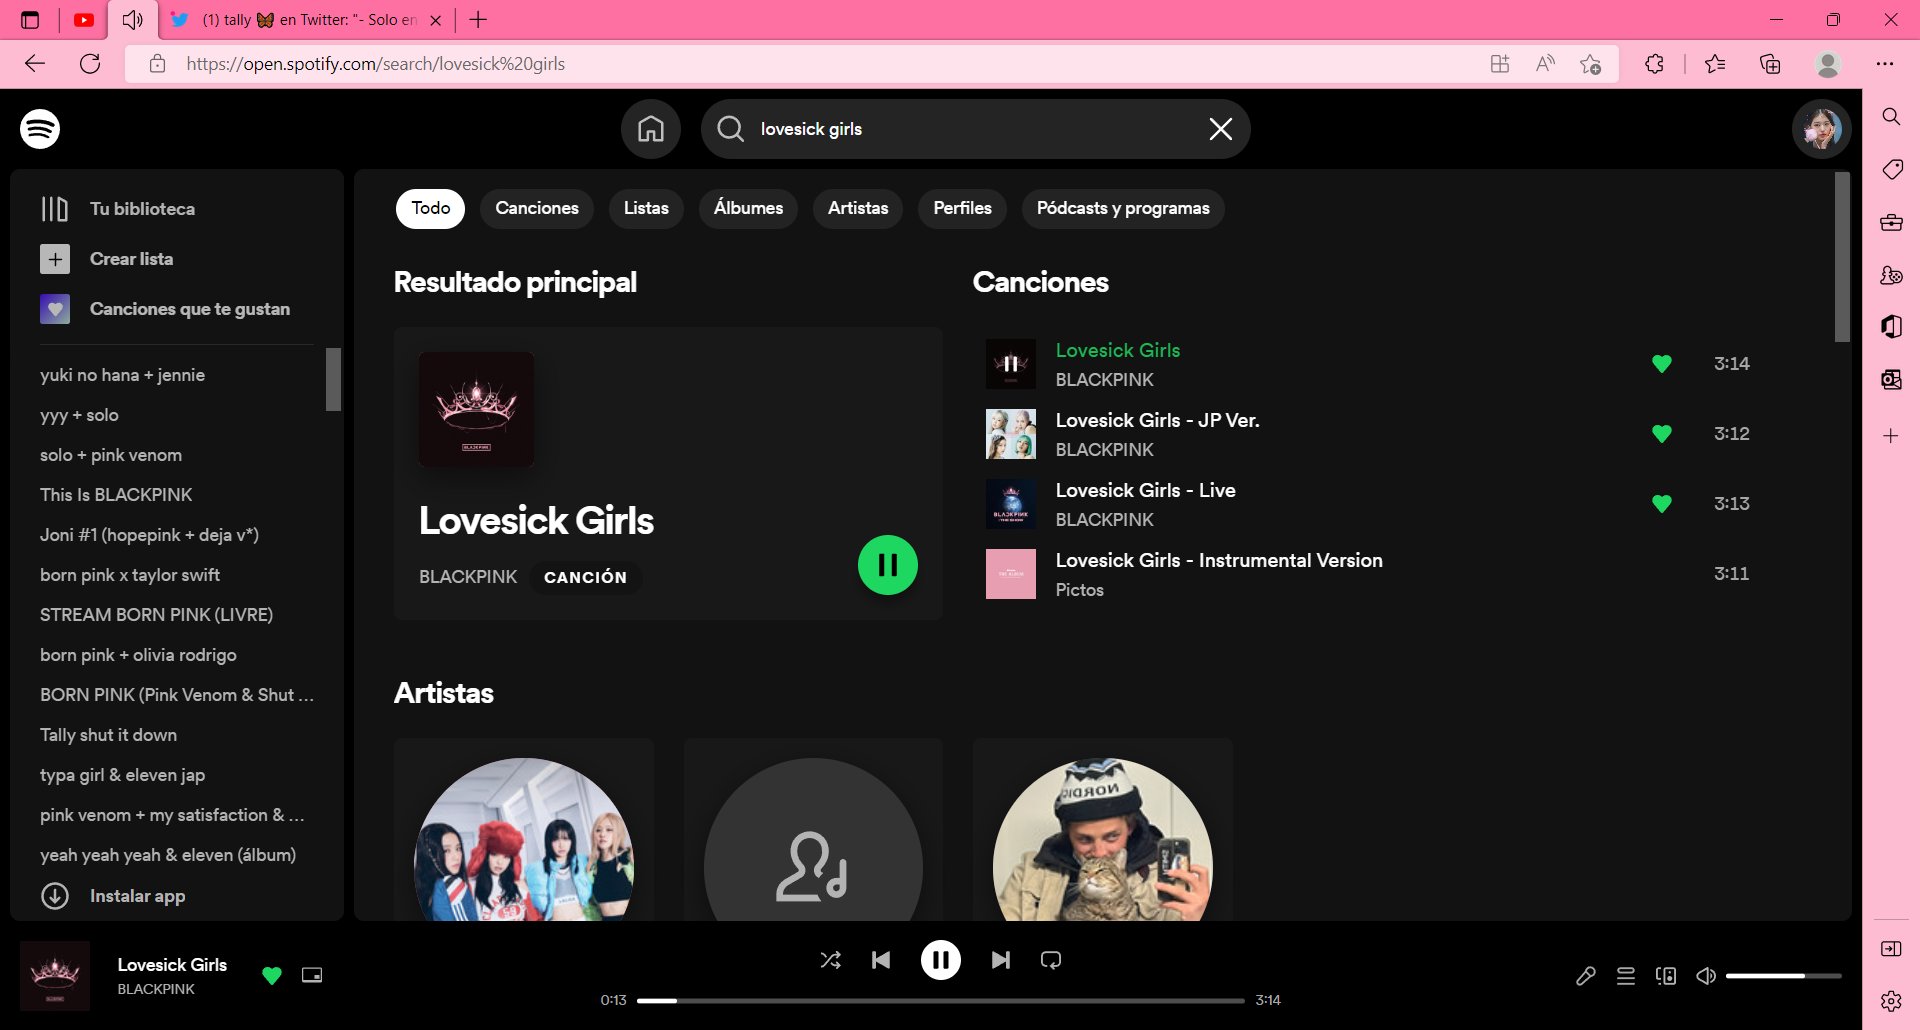Click the Spotify logo icon
This screenshot has height=1030, width=1920.
(x=40, y=129)
